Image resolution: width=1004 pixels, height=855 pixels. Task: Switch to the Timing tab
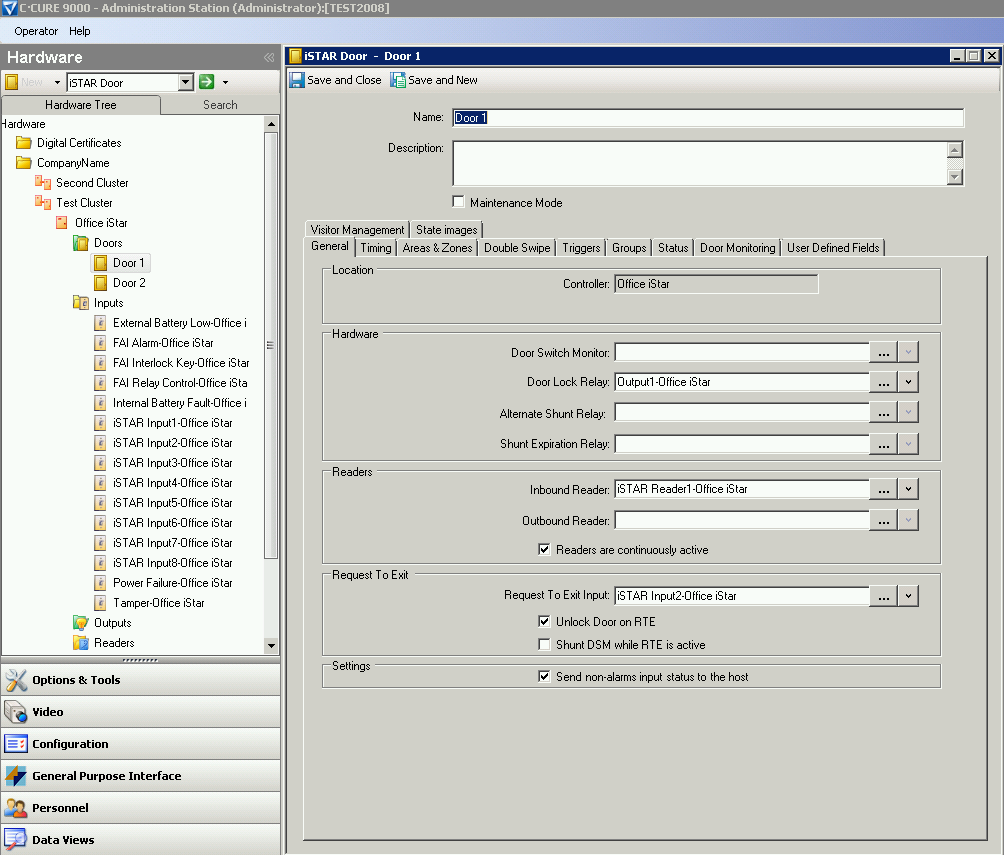click(x=376, y=248)
